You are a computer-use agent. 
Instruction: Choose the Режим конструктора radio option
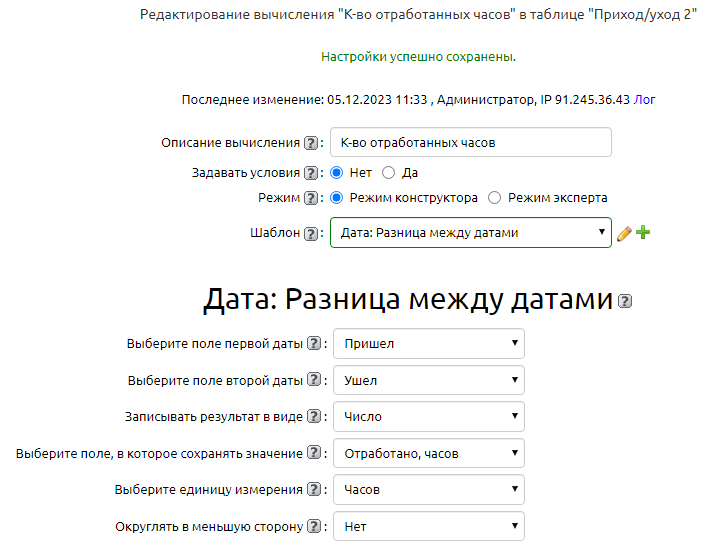pos(337,198)
